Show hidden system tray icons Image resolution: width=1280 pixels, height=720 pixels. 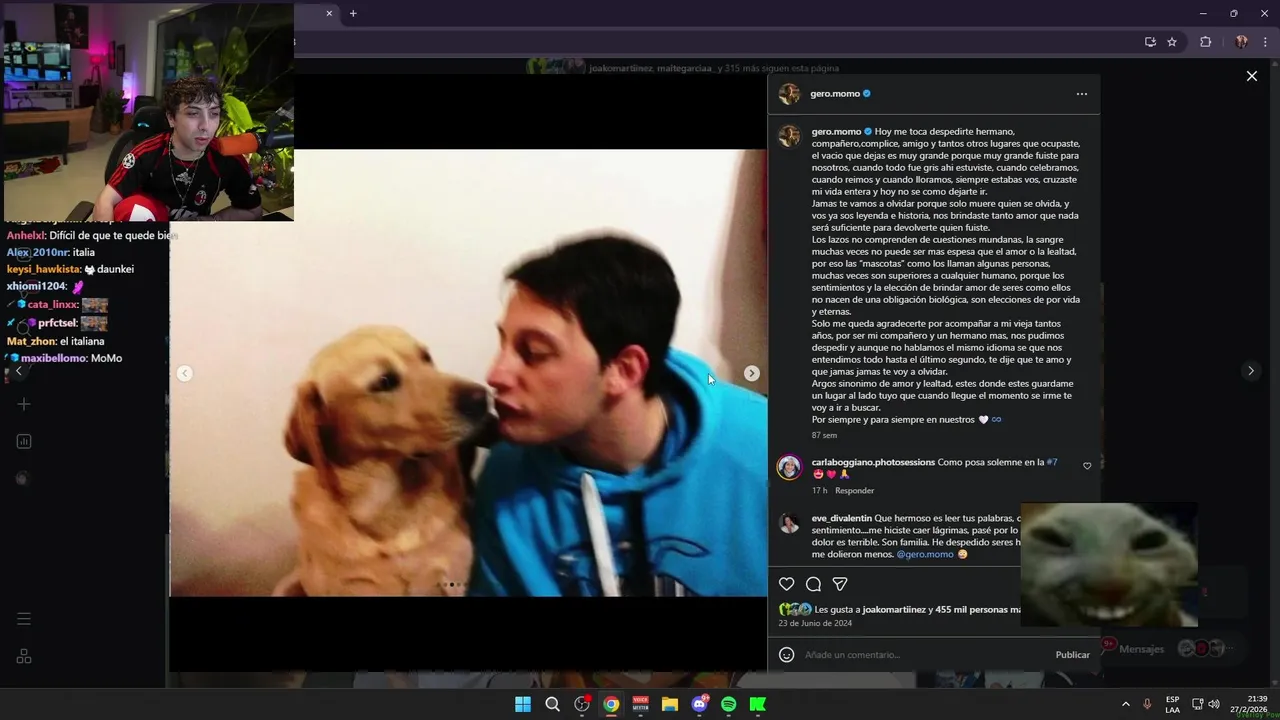click(1125, 704)
